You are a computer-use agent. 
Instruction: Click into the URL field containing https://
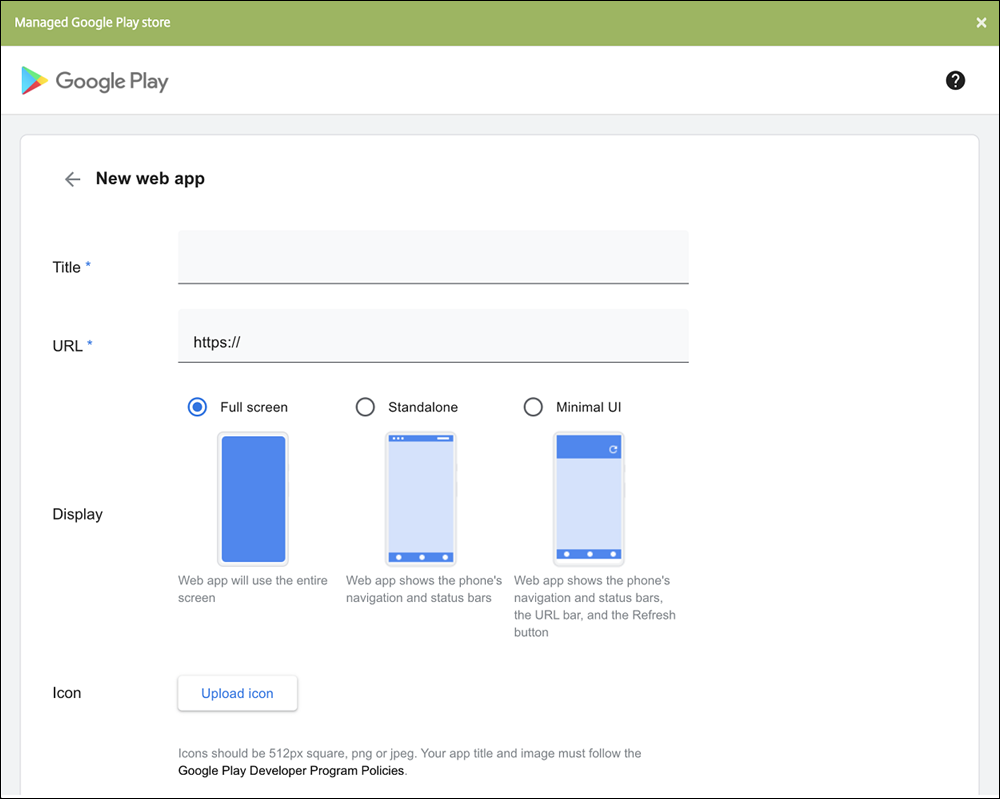(433, 342)
